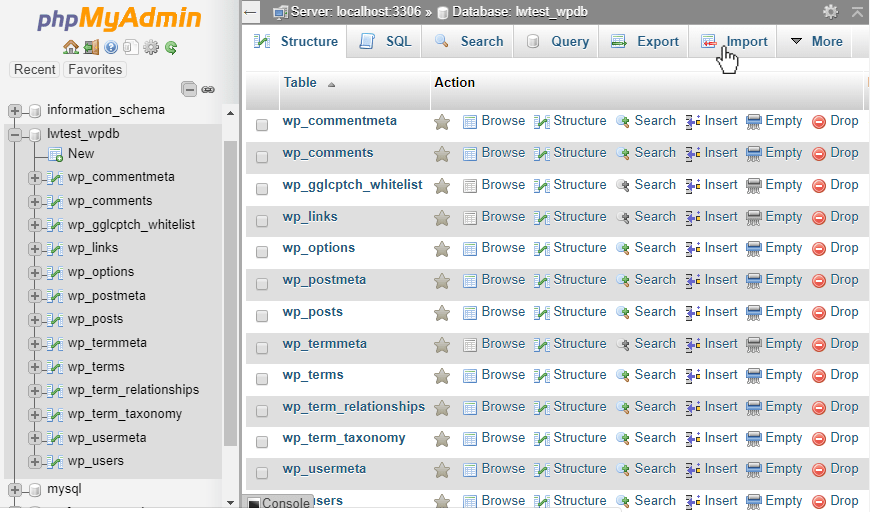Viewport: 870px width, 512px height.
Task: Browse the wp_posts table
Action: [x=494, y=312]
